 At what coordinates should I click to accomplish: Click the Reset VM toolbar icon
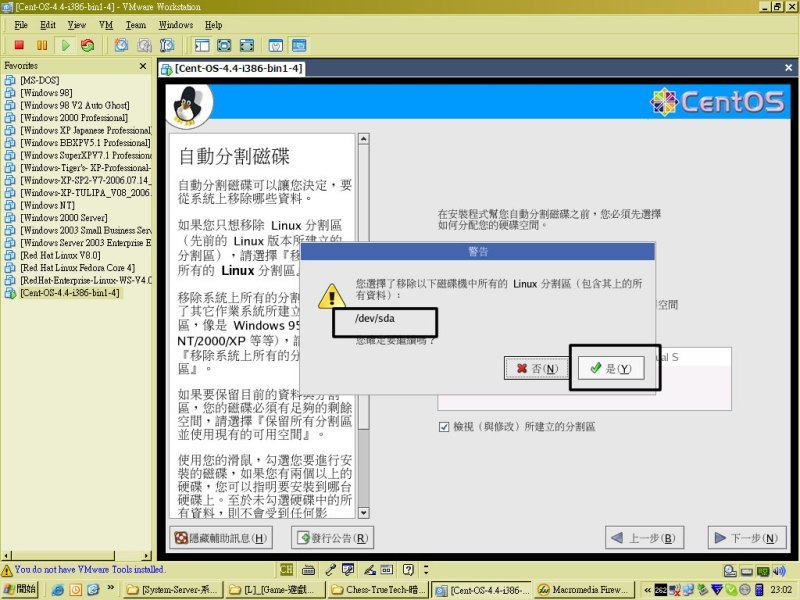coord(88,45)
